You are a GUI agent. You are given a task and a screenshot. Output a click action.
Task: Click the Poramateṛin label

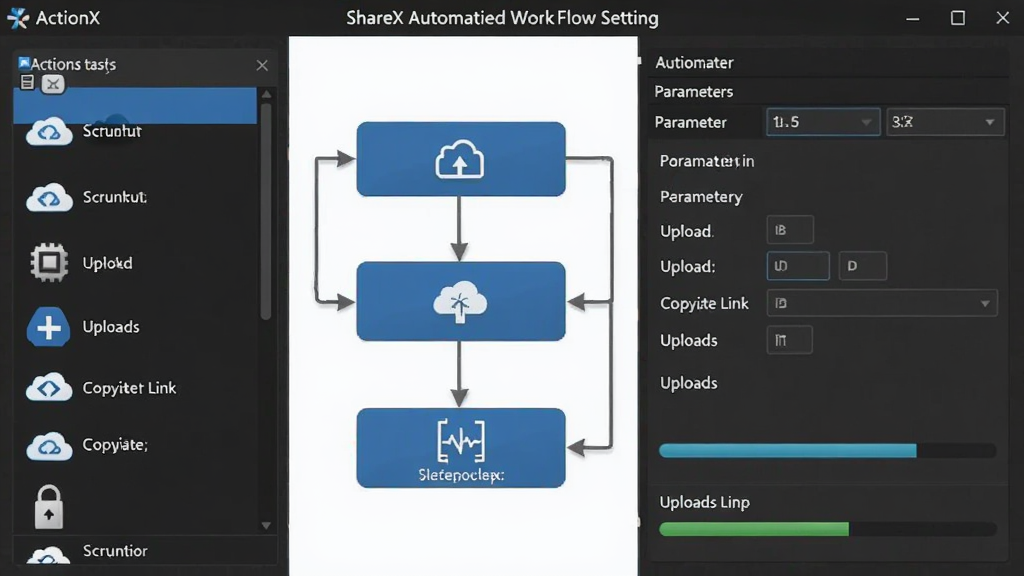707,161
